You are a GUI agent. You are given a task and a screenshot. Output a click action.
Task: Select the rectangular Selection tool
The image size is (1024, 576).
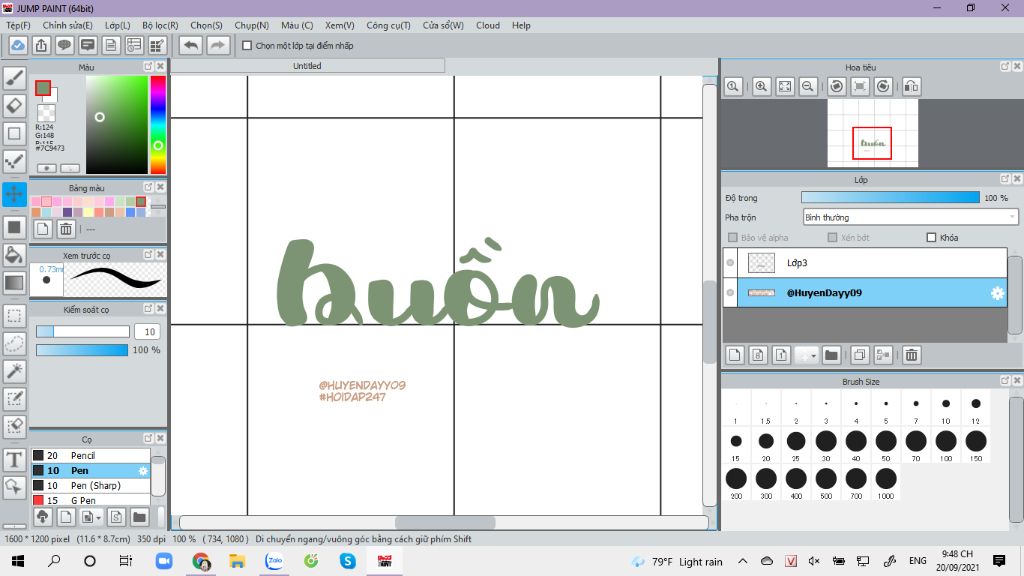(x=14, y=316)
